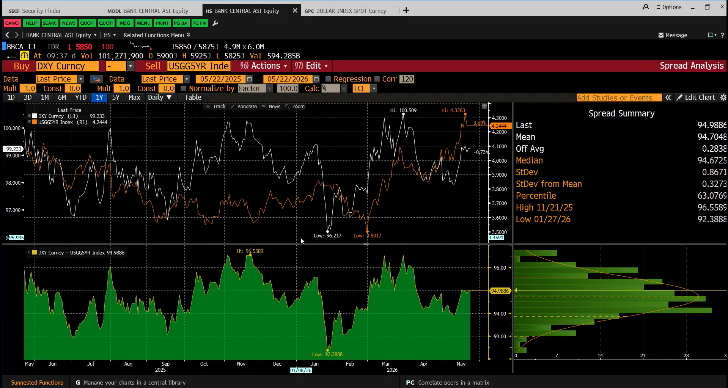Select the Track chart tool
Screen dimensions: 728x388
pos(216,106)
